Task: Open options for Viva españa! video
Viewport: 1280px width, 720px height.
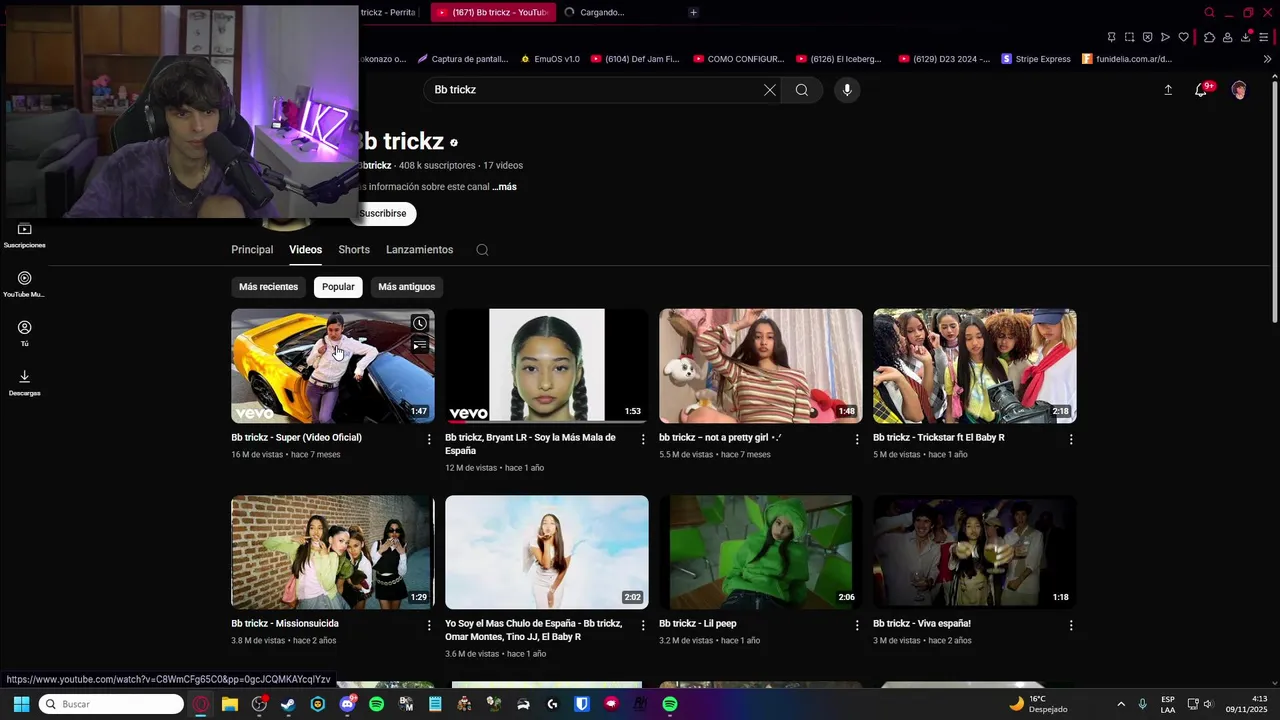Action: coord(1071,625)
